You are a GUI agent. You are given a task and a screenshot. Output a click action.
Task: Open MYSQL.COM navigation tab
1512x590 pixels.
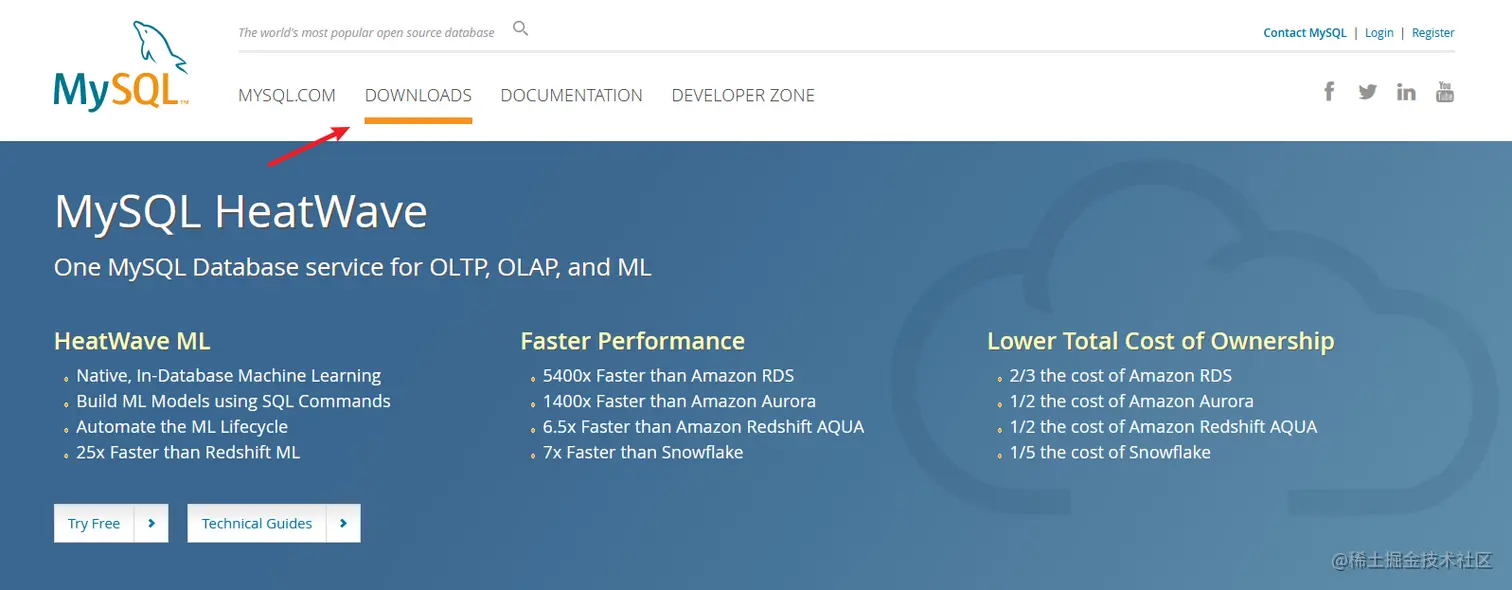(287, 96)
